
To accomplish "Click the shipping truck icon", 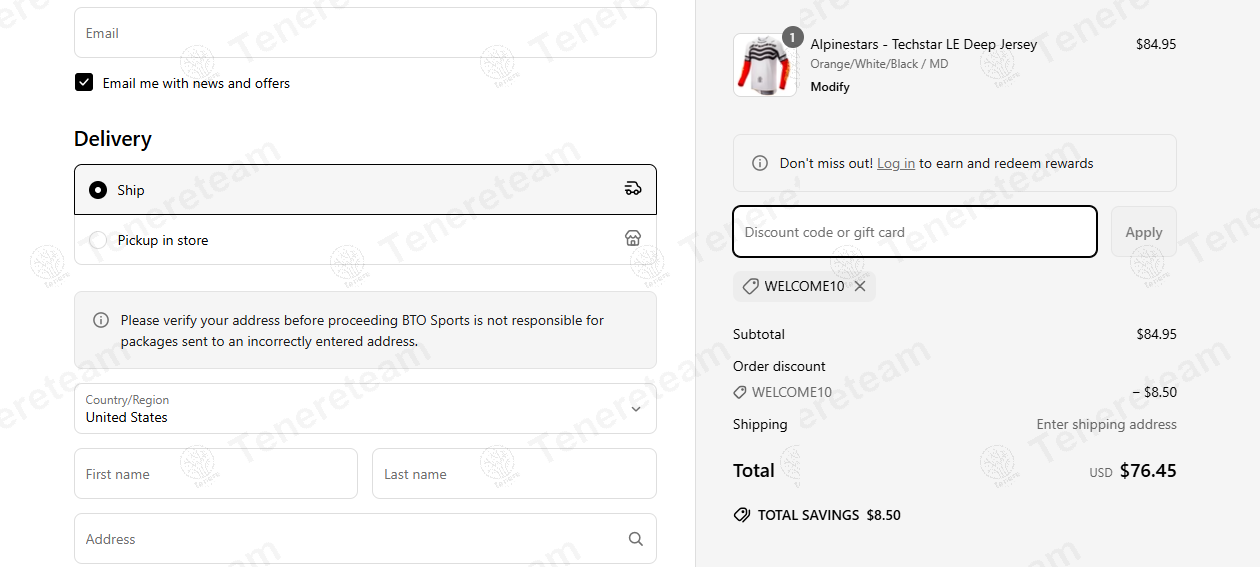I will (x=632, y=189).
